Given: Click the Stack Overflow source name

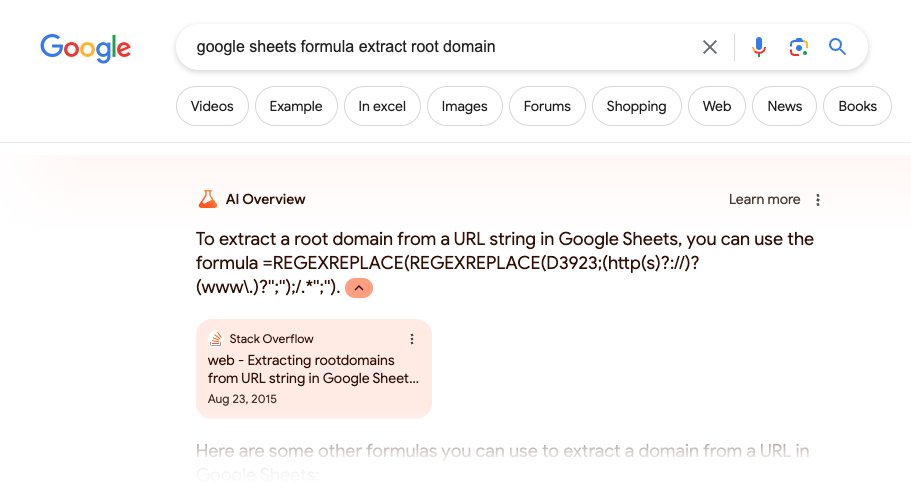Looking at the screenshot, I should pyautogui.click(x=271, y=339).
